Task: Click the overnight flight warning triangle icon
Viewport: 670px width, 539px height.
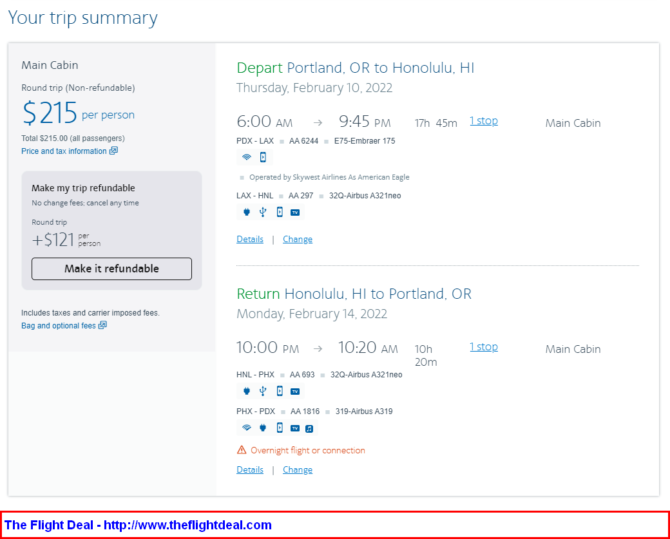Action: pos(241,450)
